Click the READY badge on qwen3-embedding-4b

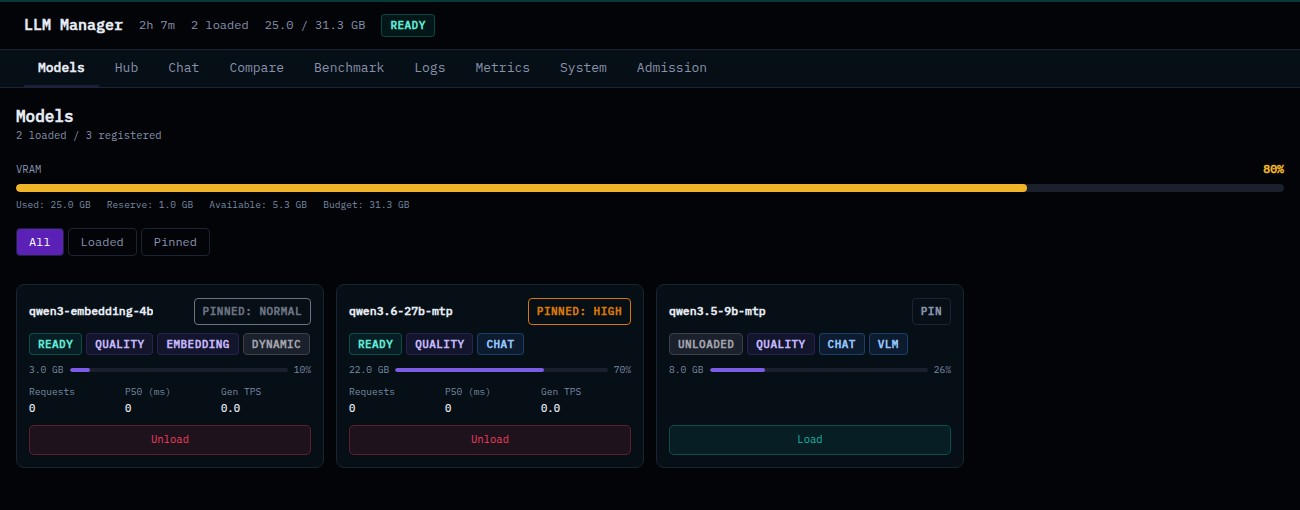coord(56,344)
